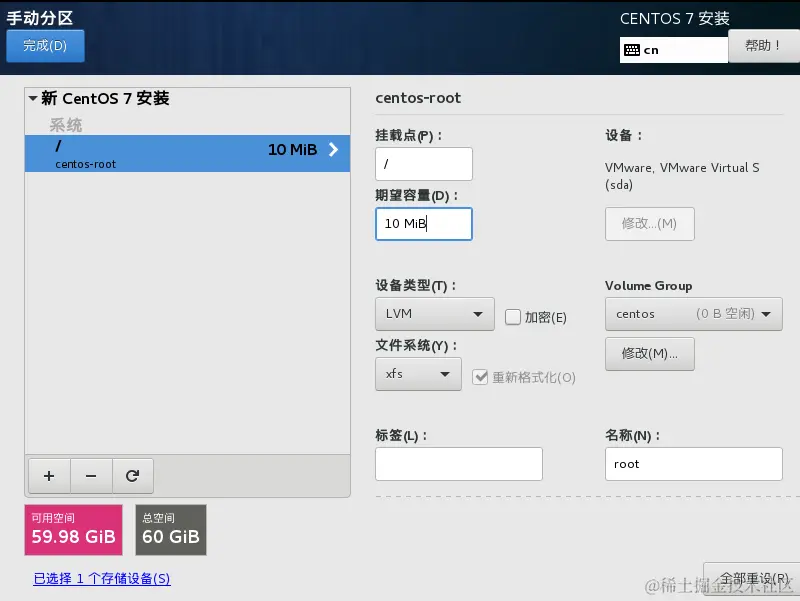Open the Volume Group centos dropdown
Screen dimensions: 800x601
click(693, 313)
